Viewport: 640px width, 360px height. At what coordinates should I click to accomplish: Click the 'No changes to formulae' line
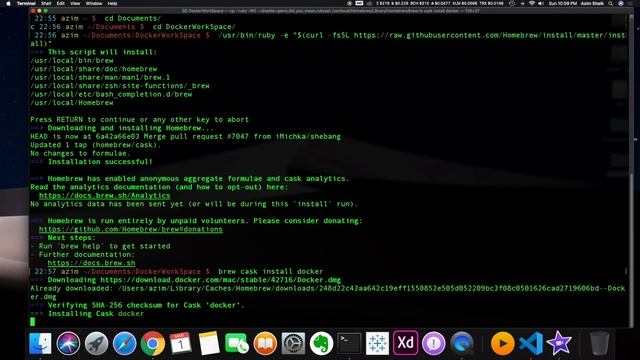(x=80, y=153)
